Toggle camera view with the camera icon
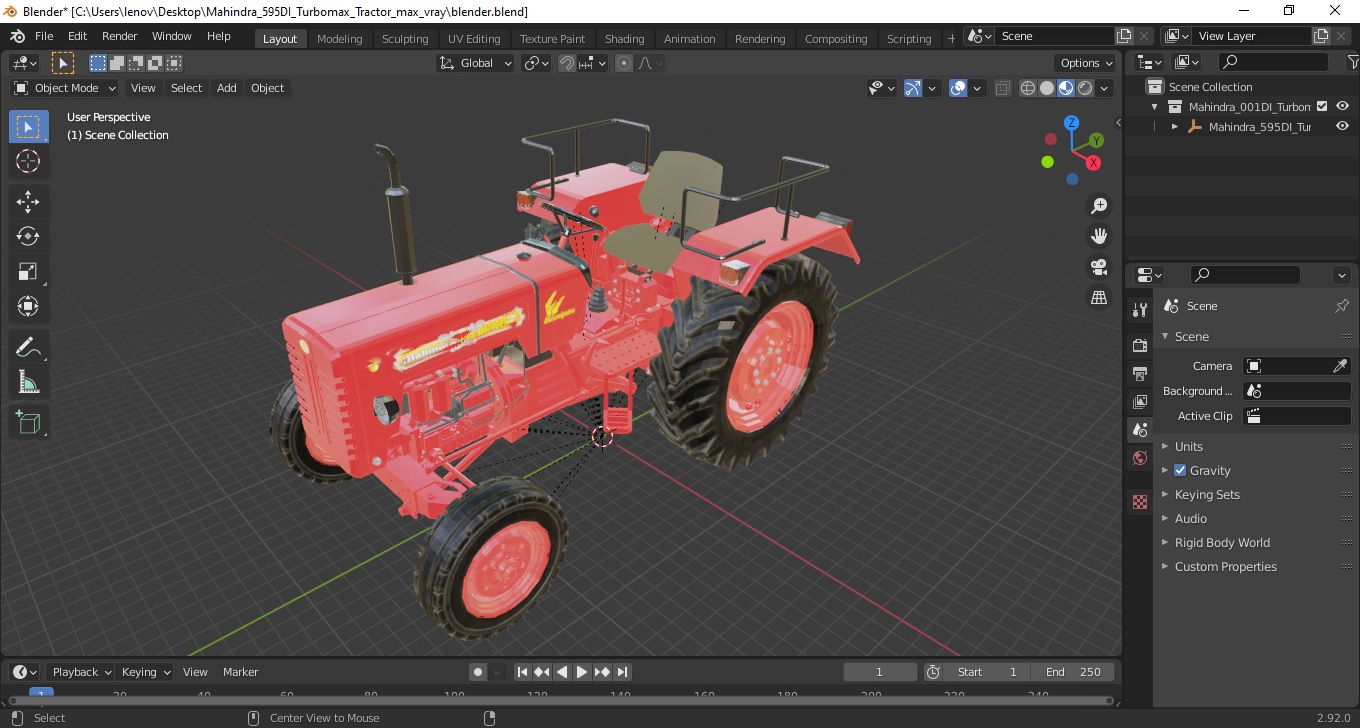 [1099, 267]
